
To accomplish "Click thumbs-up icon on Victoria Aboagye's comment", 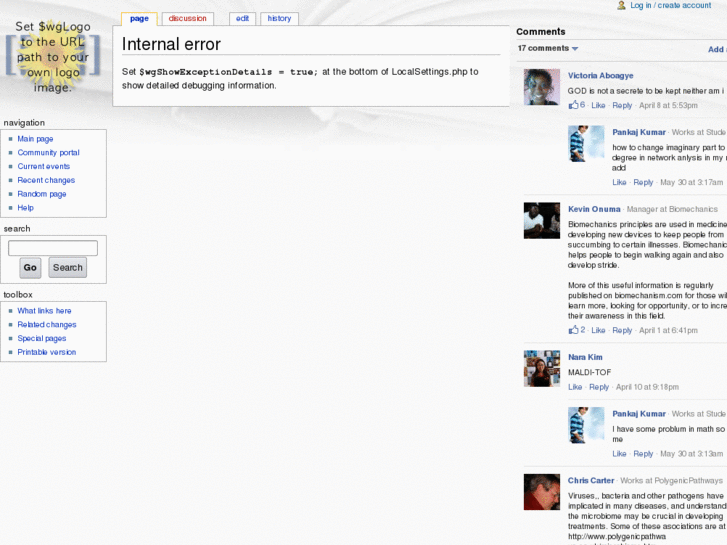I will [x=574, y=105].
